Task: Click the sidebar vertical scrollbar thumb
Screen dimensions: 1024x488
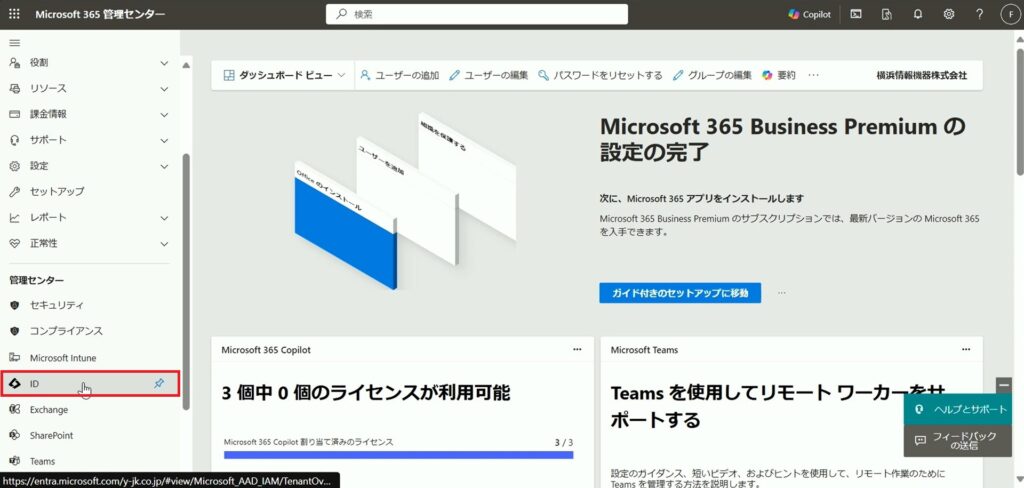Action: click(186, 282)
